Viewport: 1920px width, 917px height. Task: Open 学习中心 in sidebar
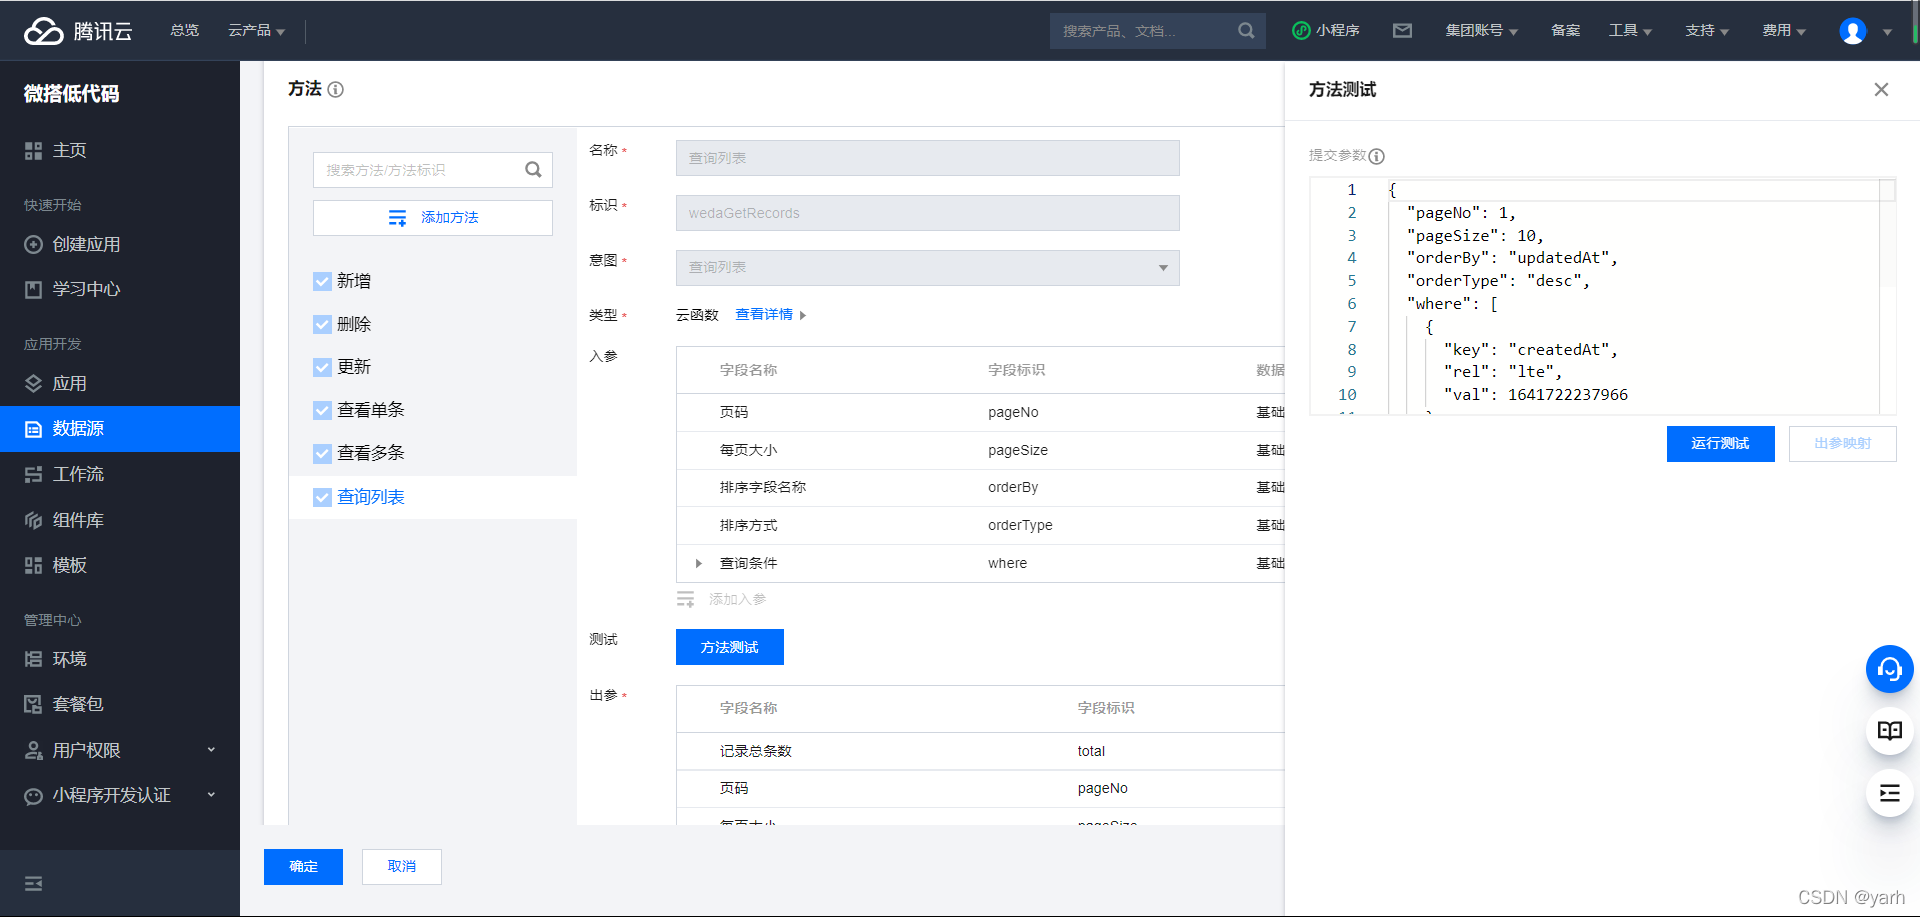pos(120,289)
